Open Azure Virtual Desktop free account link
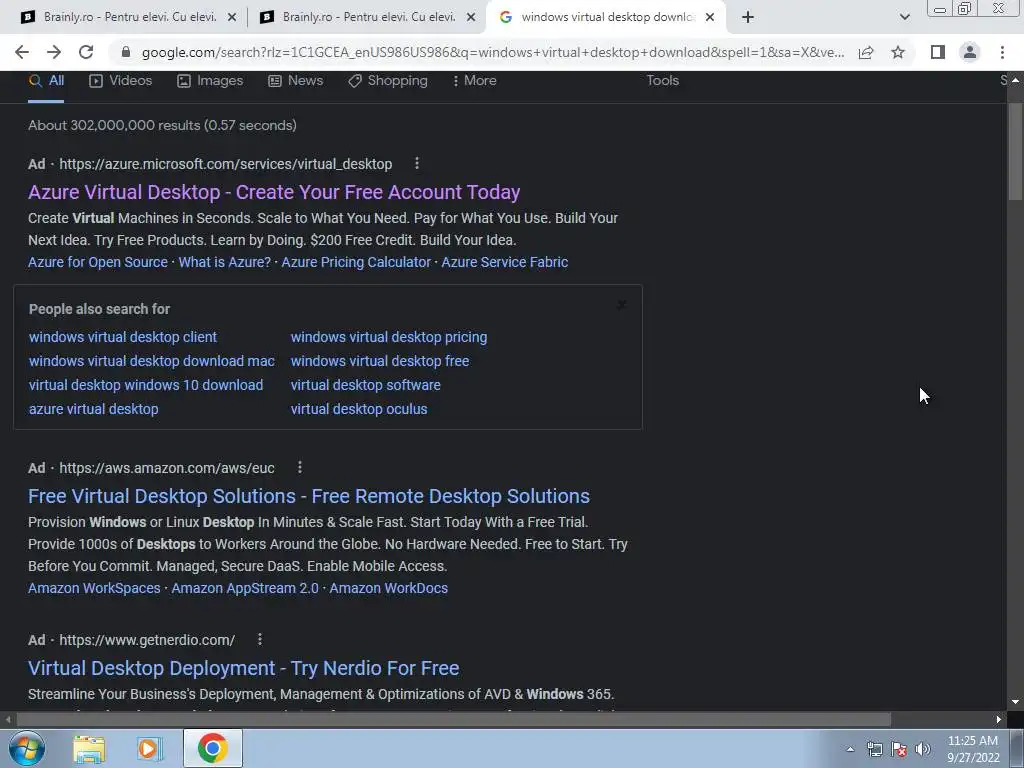 [274, 192]
